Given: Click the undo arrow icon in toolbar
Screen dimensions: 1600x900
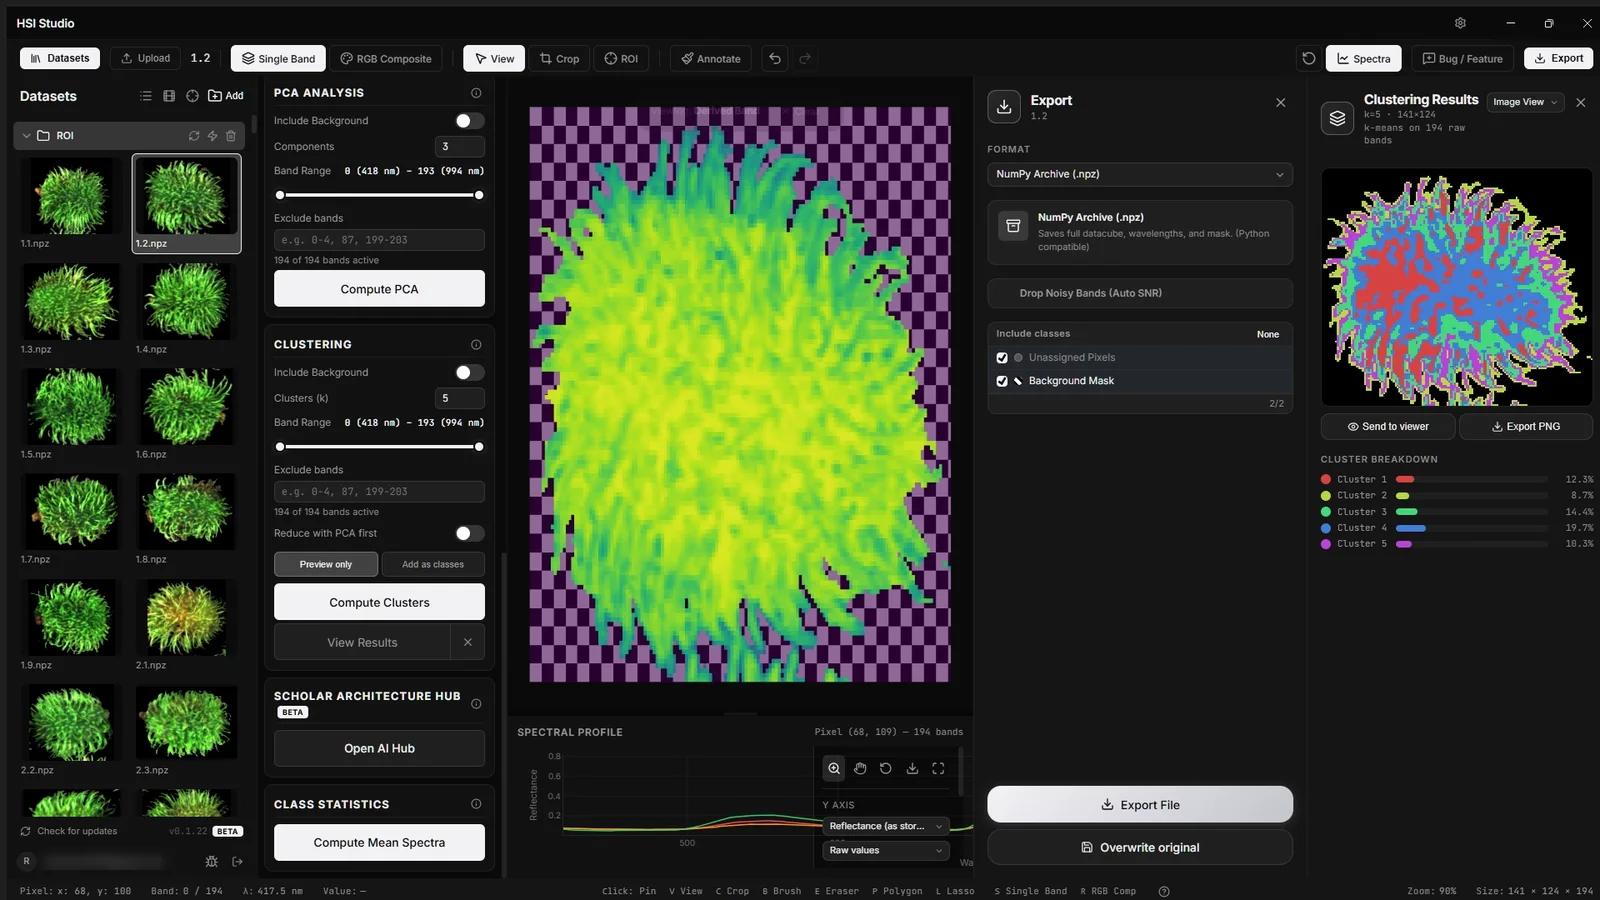Looking at the screenshot, I should coord(775,59).
